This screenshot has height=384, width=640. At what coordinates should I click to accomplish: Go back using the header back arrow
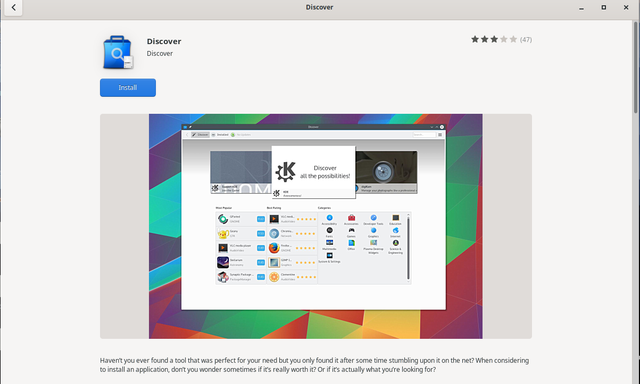[x=13, y=7]
